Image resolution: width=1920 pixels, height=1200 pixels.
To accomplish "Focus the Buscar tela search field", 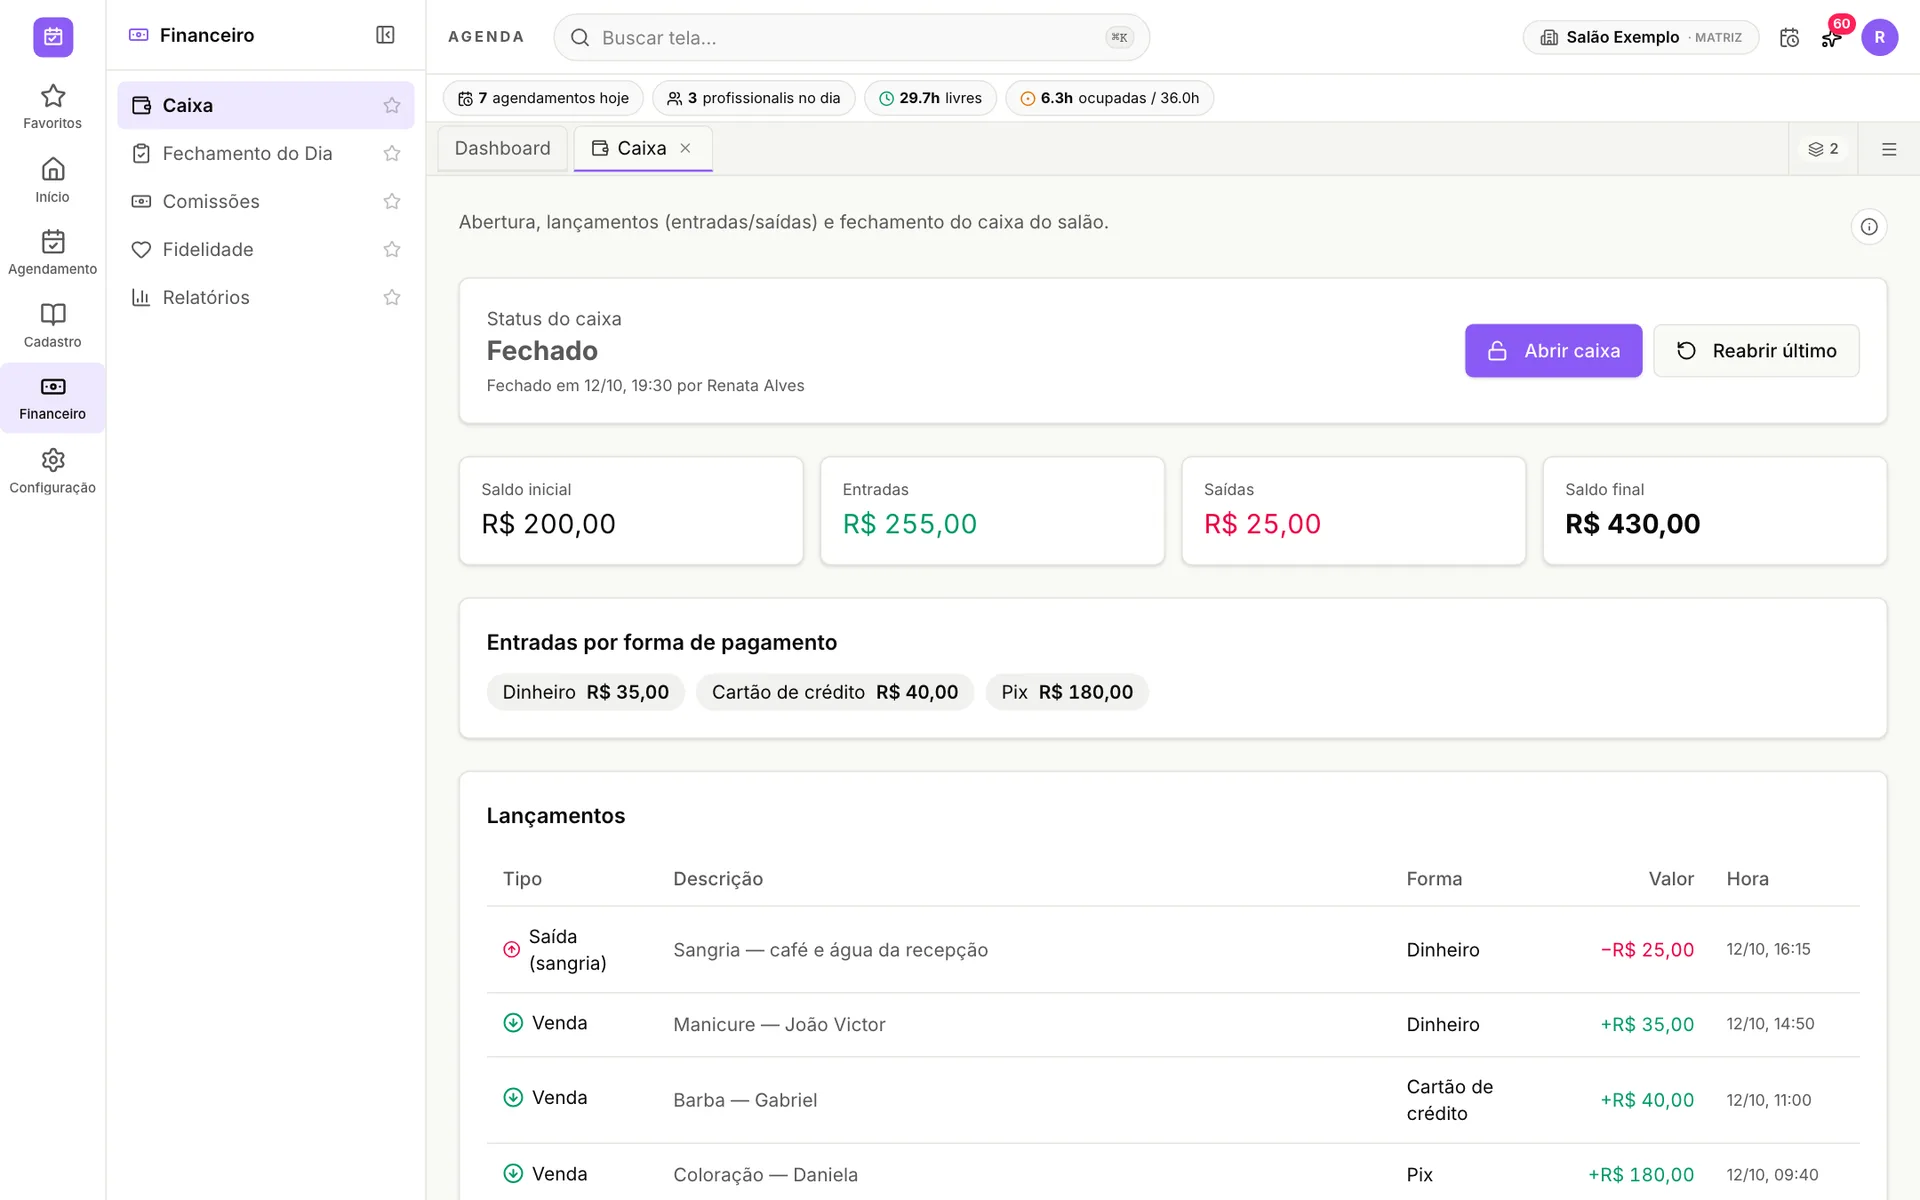I will point(851,38).
